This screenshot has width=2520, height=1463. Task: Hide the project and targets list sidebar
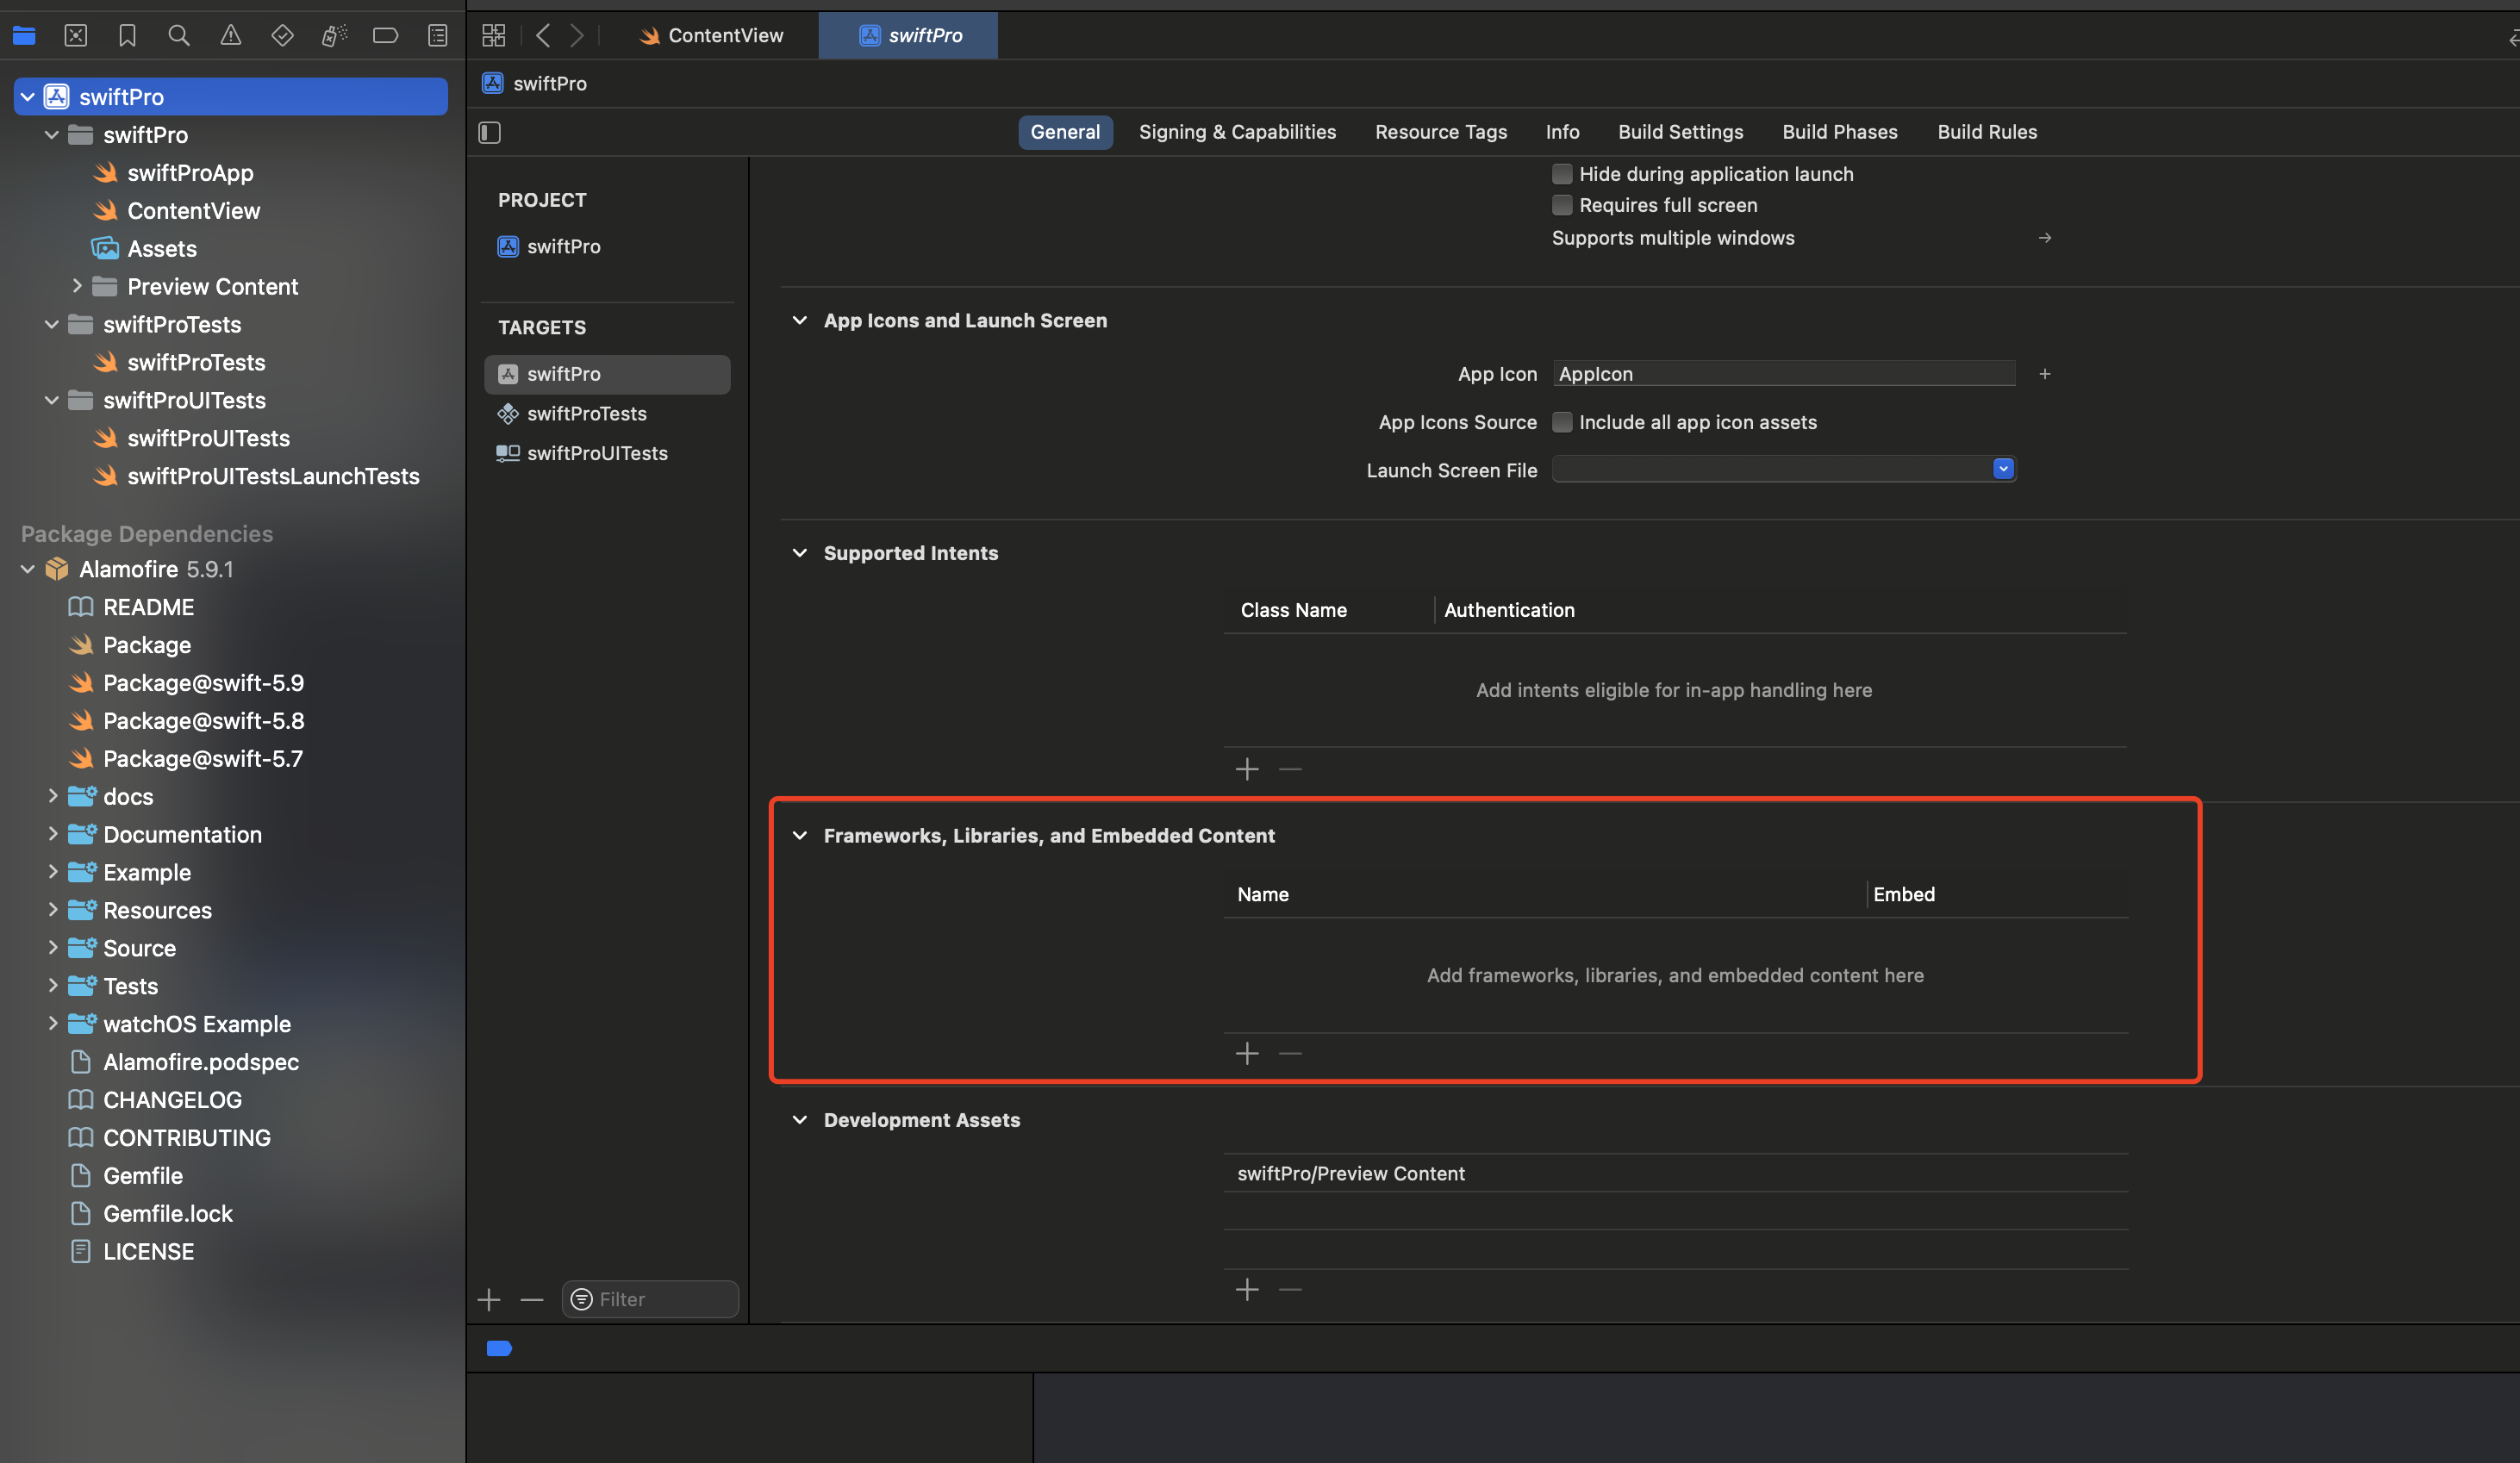(490, 132)
